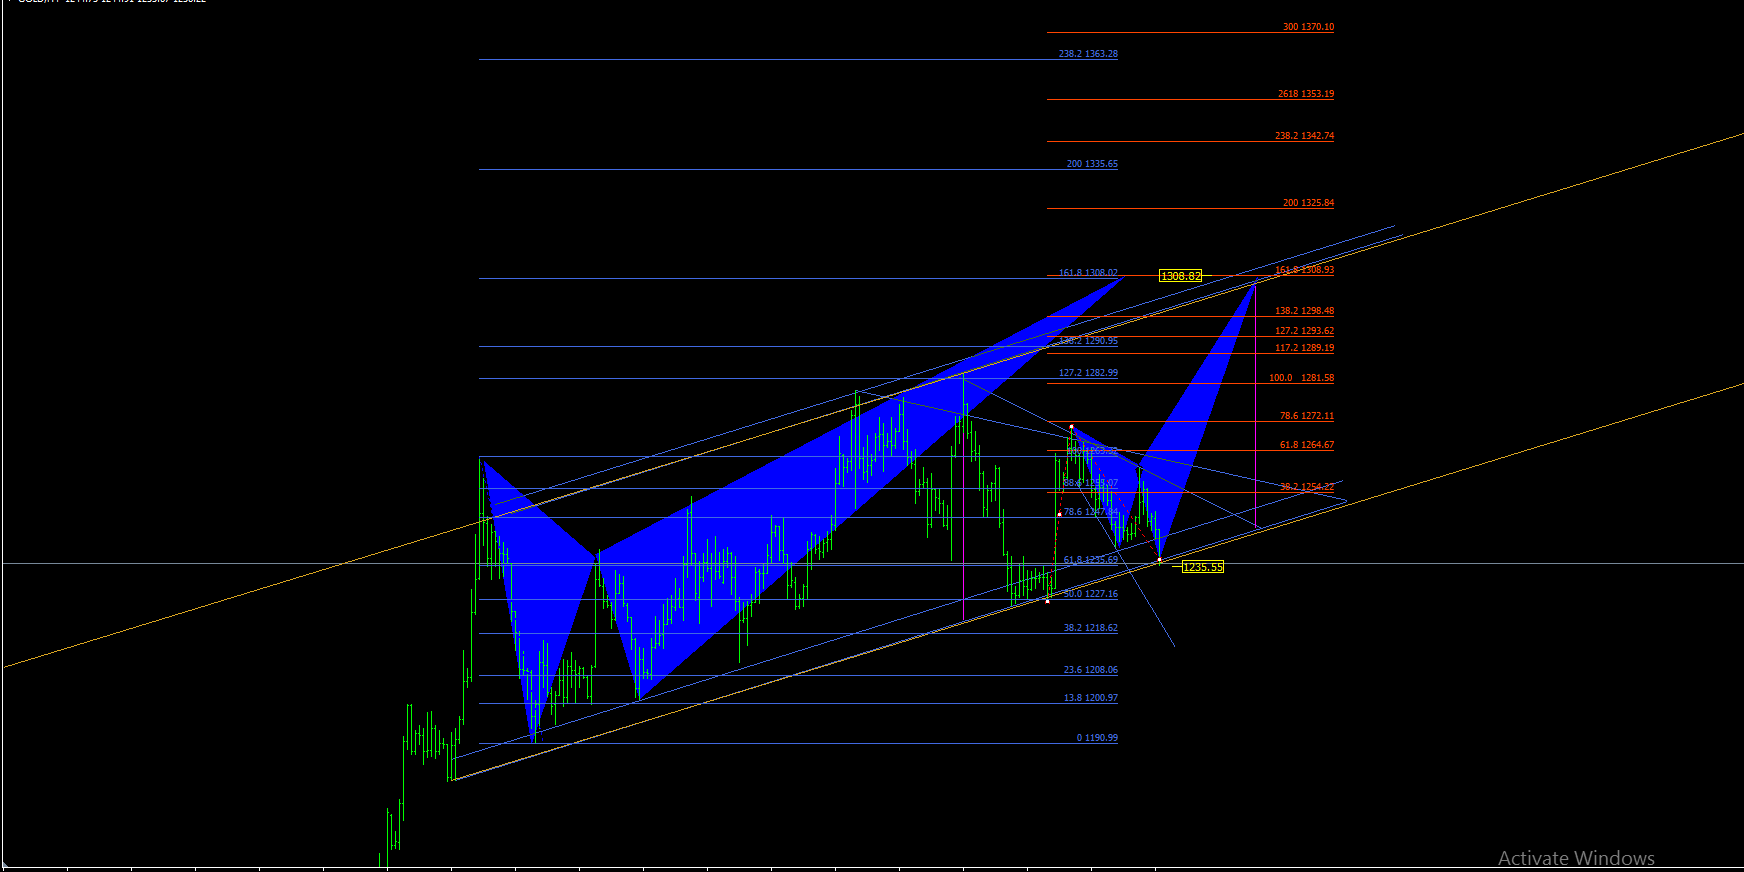The height and width of the screenshot is (872, 1744).
Task: Select the blue level label "238.2 1363.28"
Action: [x=1088, y=54]
